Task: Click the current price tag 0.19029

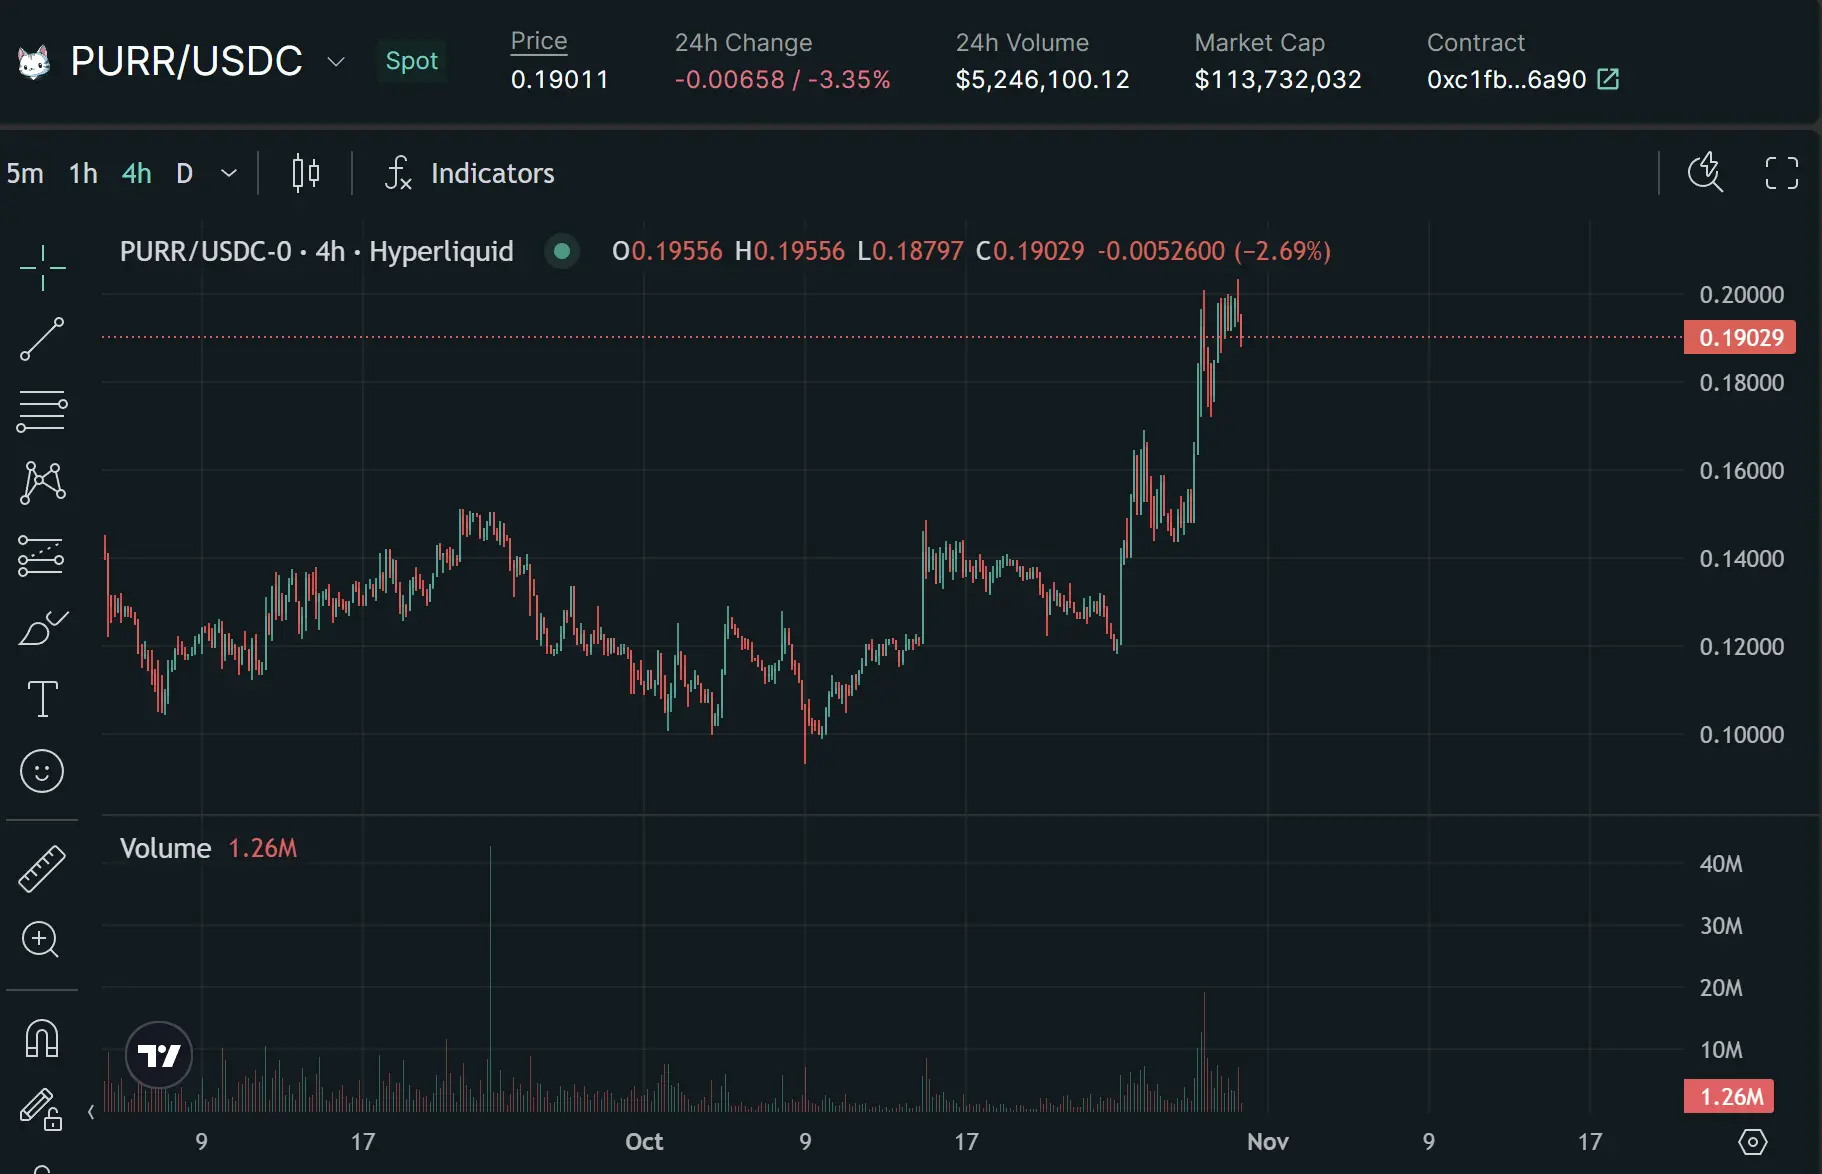Action: (x=1740, y=337)
